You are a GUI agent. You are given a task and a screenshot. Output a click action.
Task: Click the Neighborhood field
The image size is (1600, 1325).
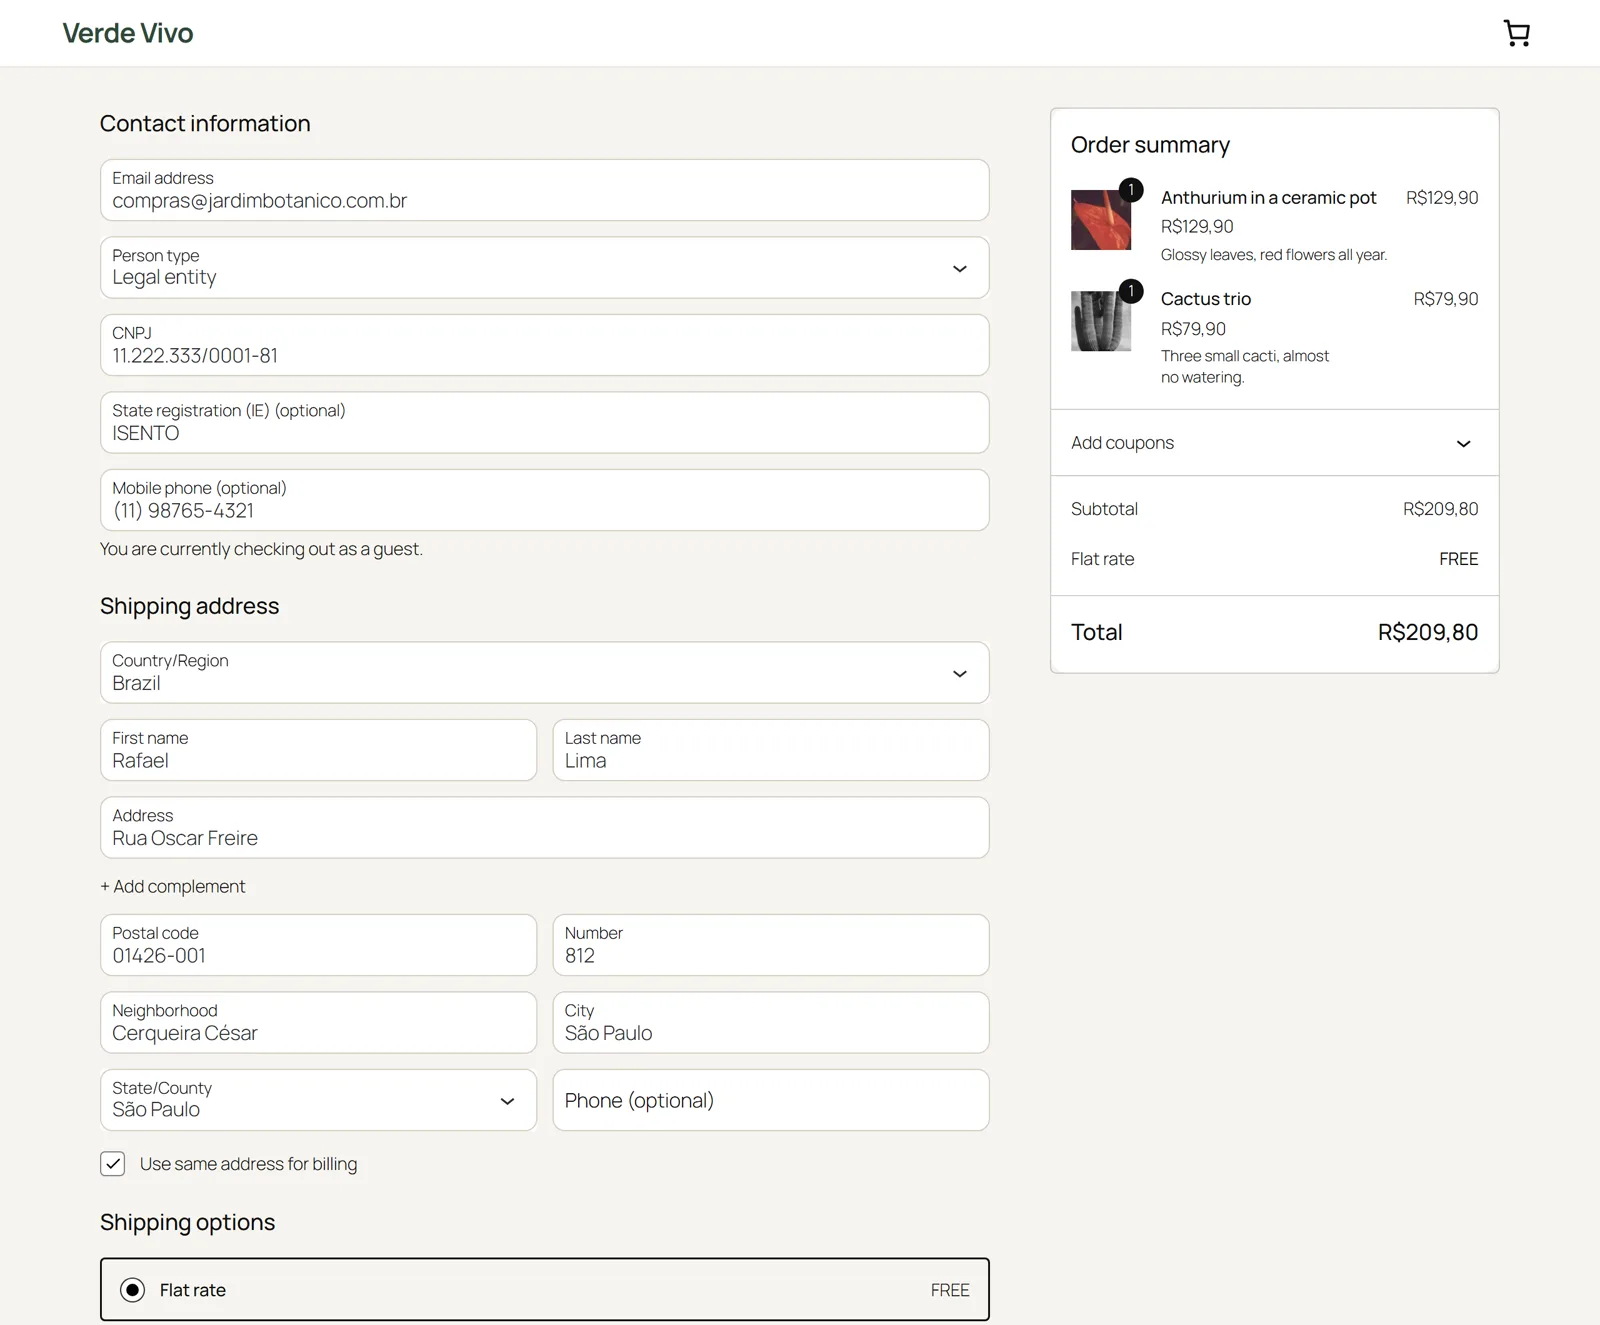(319, 1022)
